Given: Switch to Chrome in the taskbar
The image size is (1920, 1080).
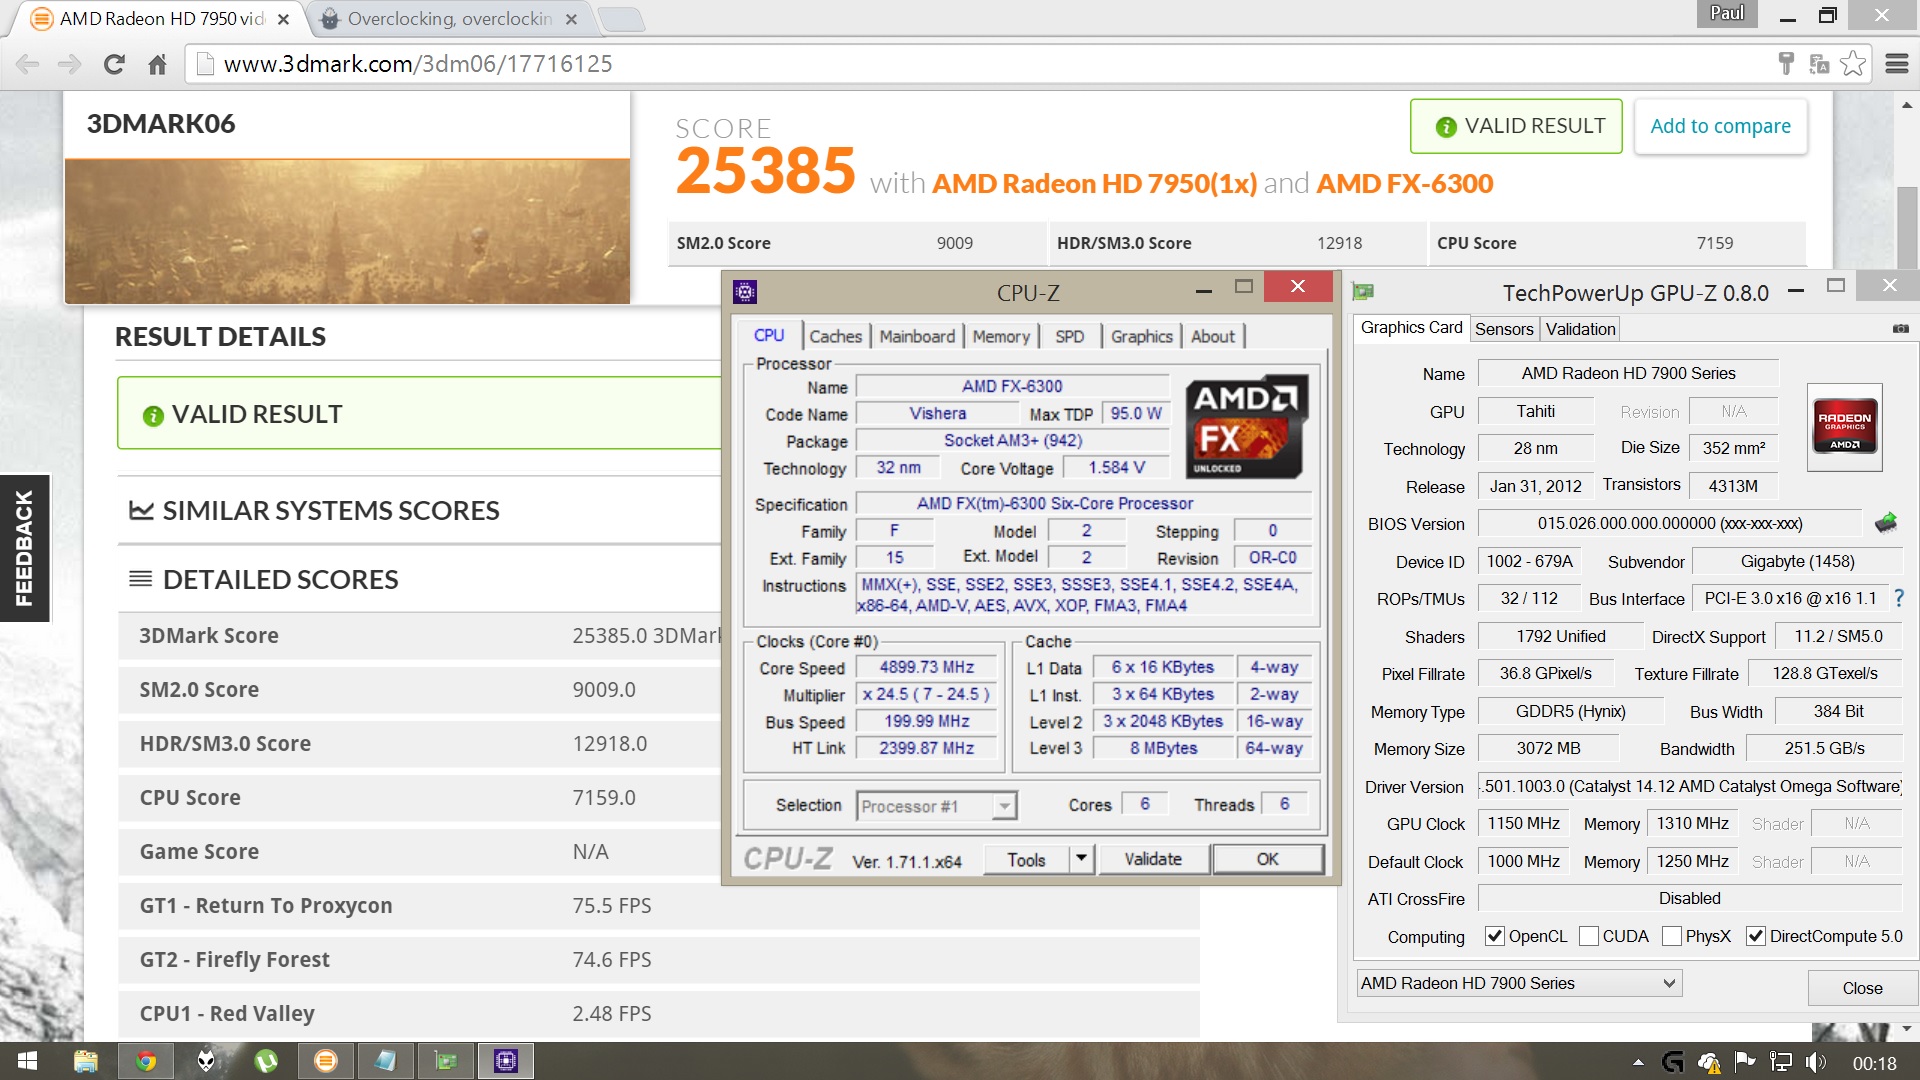Looking at the screenshot, I should pos(146,1060).
